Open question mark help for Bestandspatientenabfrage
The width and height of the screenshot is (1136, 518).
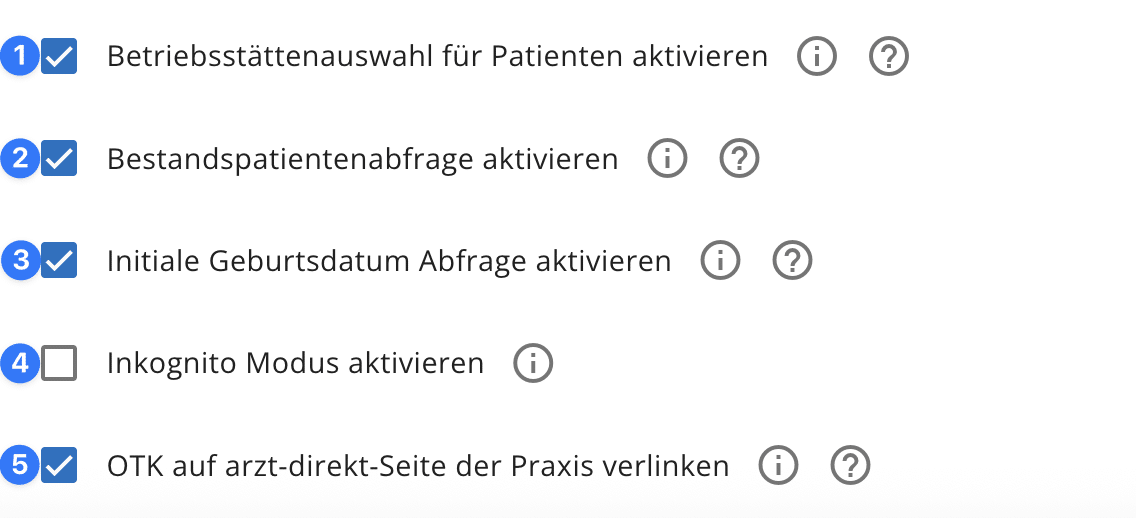[x=740, y=159]
